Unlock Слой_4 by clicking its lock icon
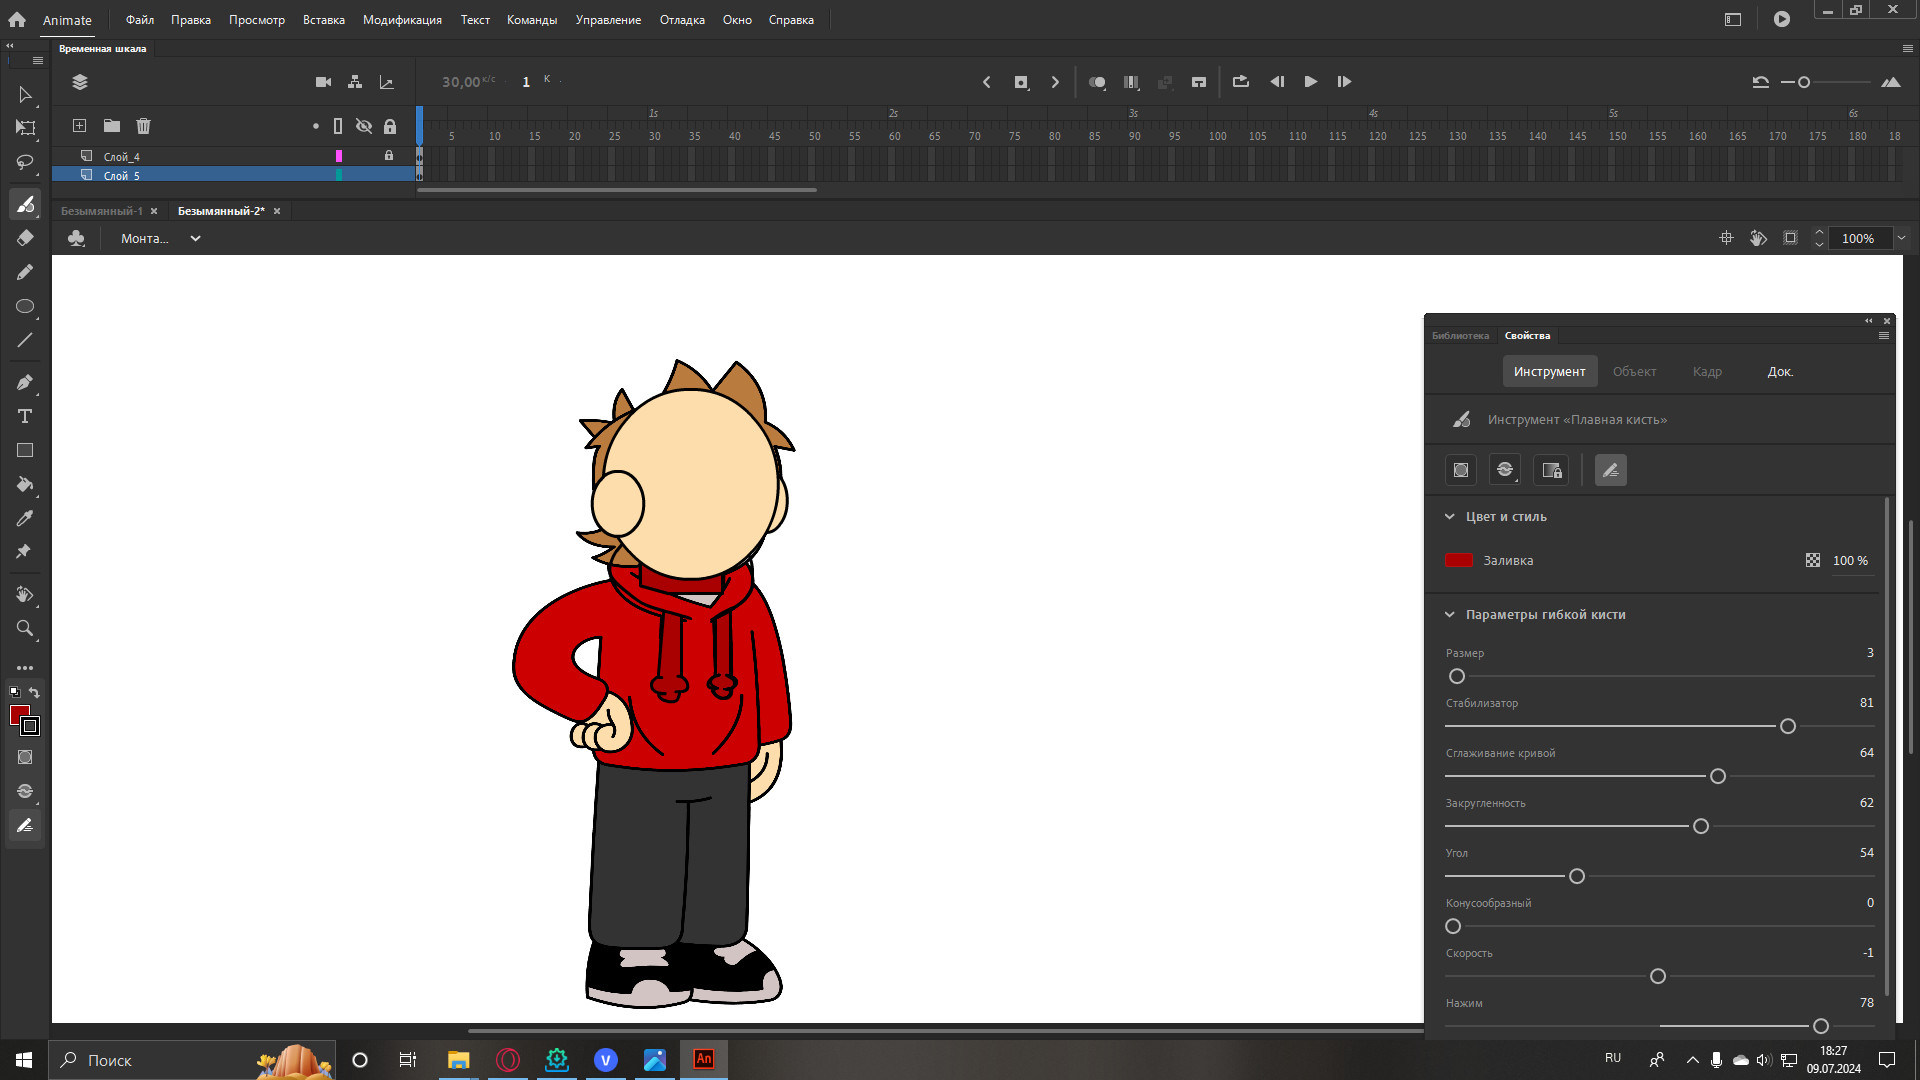Image resolution: width=1920 pixels, height=1080 pixels. pos(389,155)
